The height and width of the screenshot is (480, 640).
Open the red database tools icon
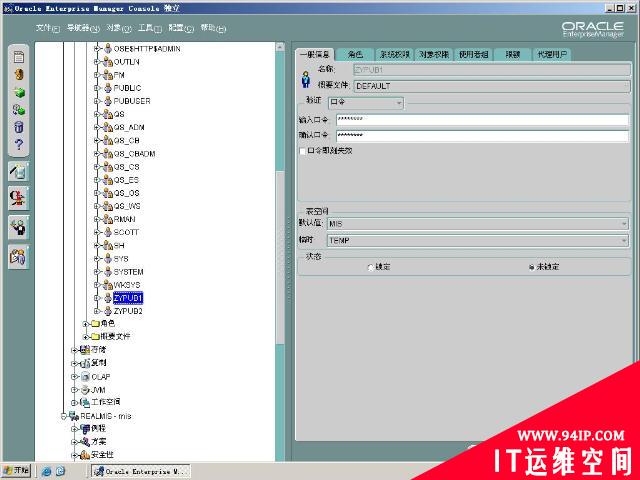(x=18, y=199)
